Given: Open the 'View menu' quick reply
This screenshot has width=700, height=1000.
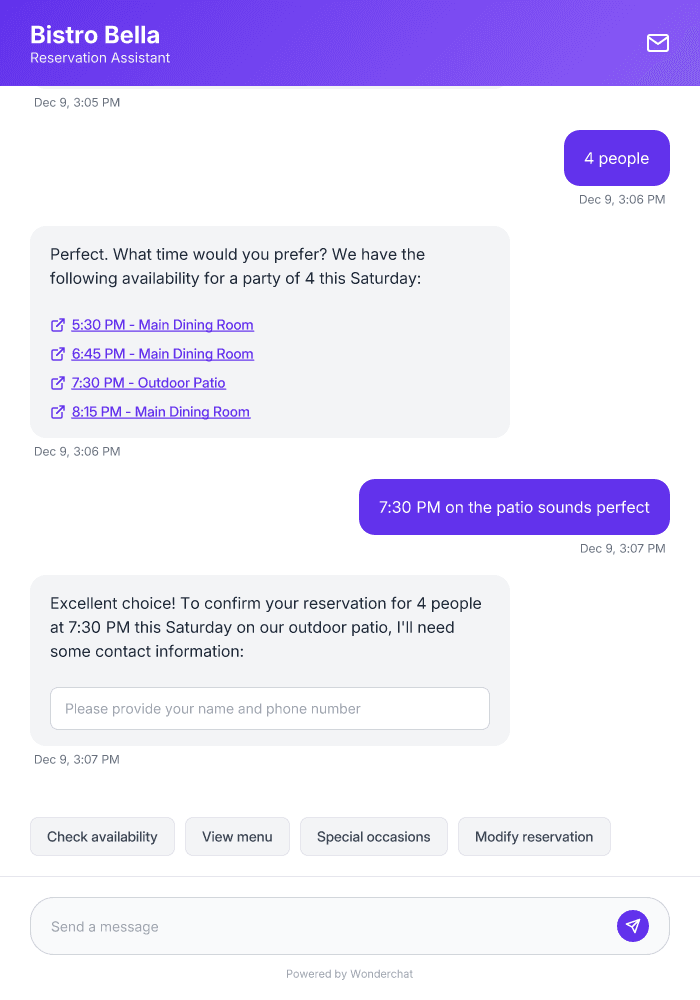Looking at the screenshot, I should (237, 836).
